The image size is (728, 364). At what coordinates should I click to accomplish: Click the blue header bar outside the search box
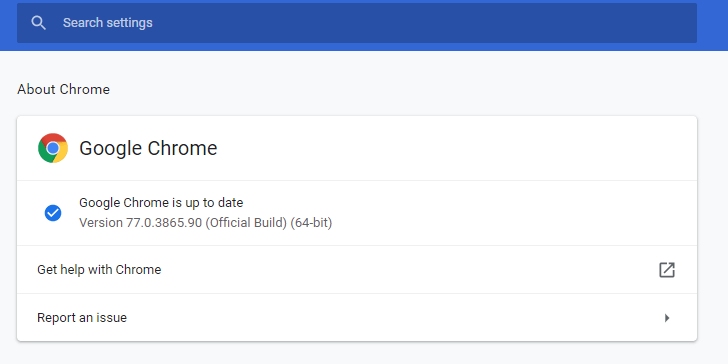click(x=712, y=23)
